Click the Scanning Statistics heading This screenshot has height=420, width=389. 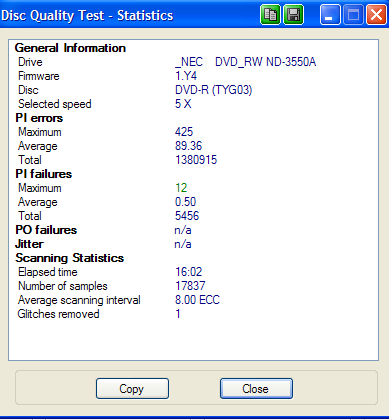pos(70,258)
